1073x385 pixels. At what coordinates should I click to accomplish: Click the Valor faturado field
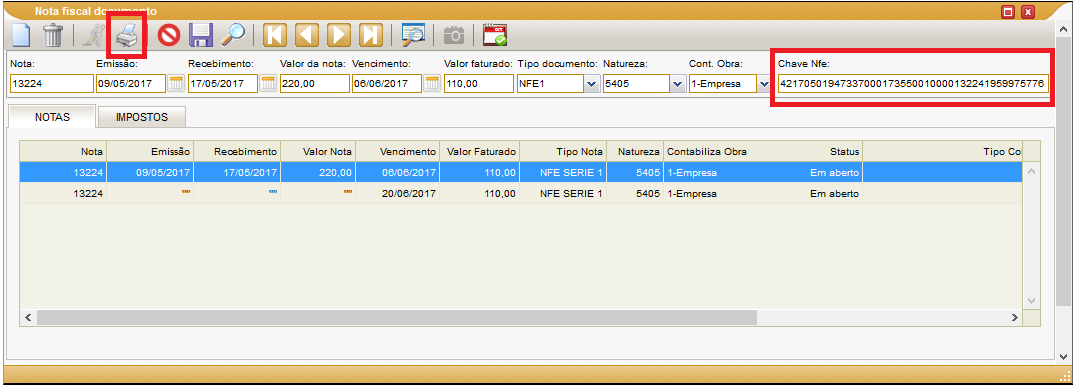point(478,83)
